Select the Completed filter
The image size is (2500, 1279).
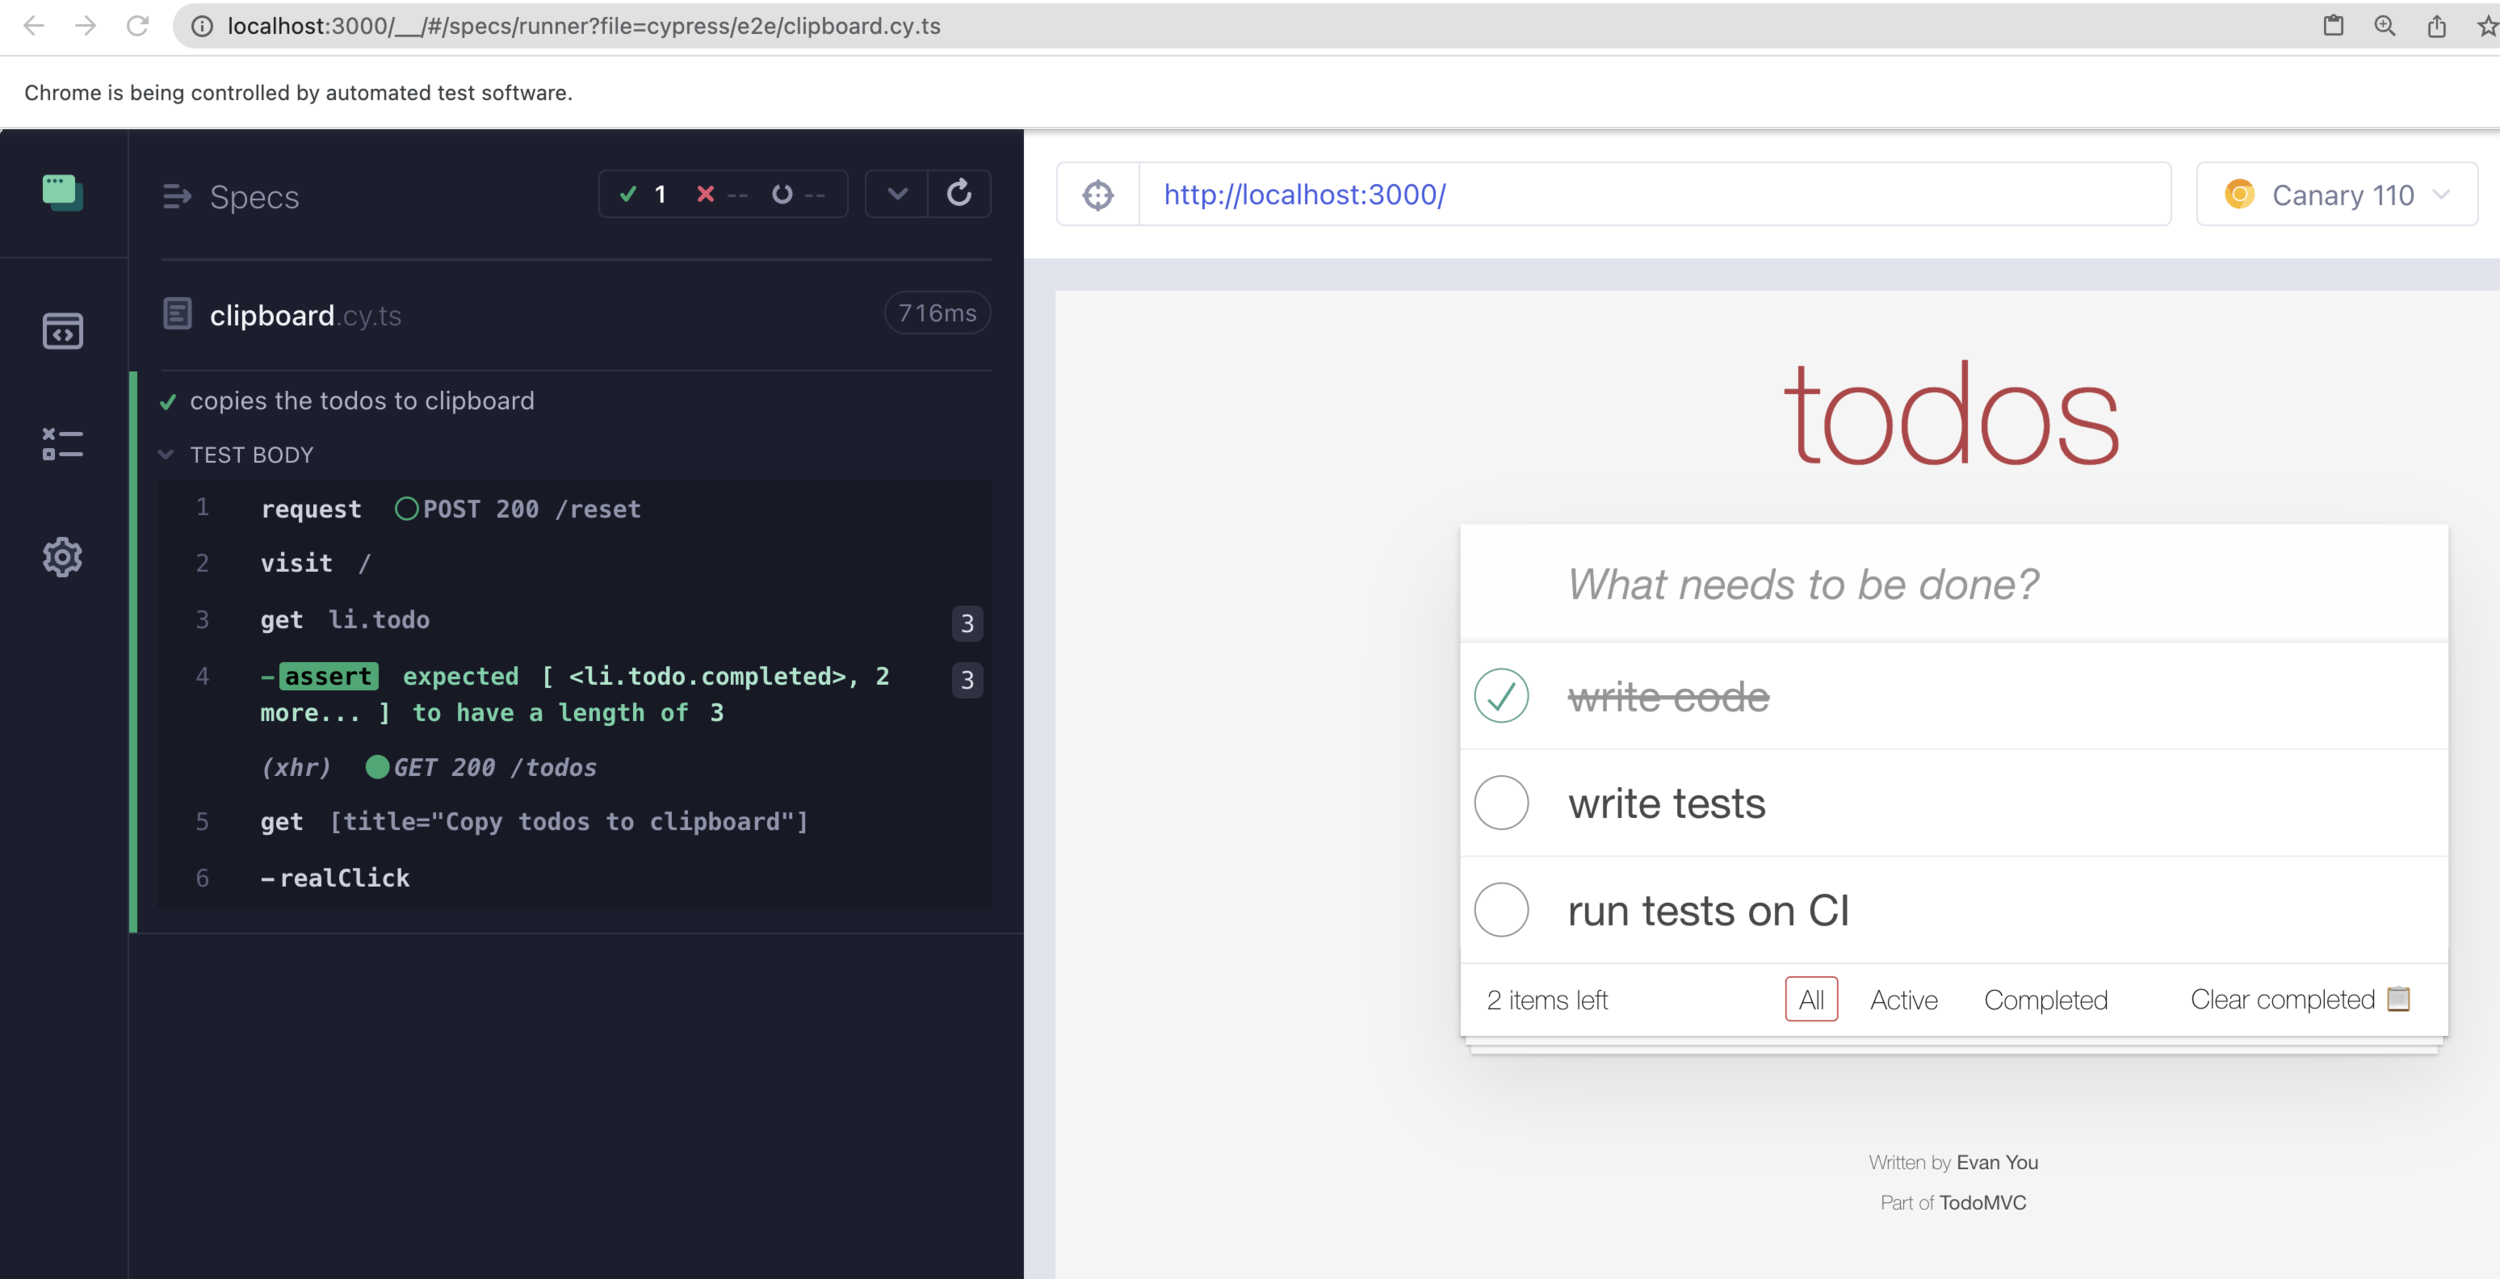2045,1000
